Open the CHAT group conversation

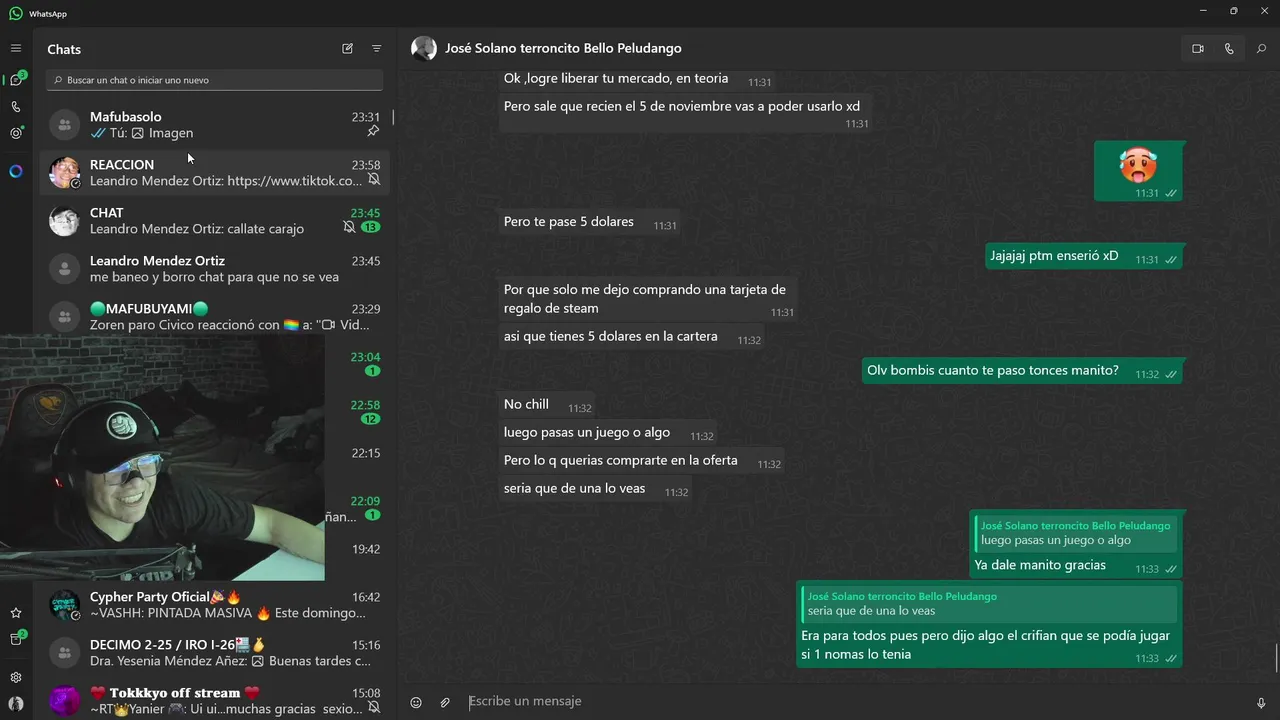[x=215, y=220]
